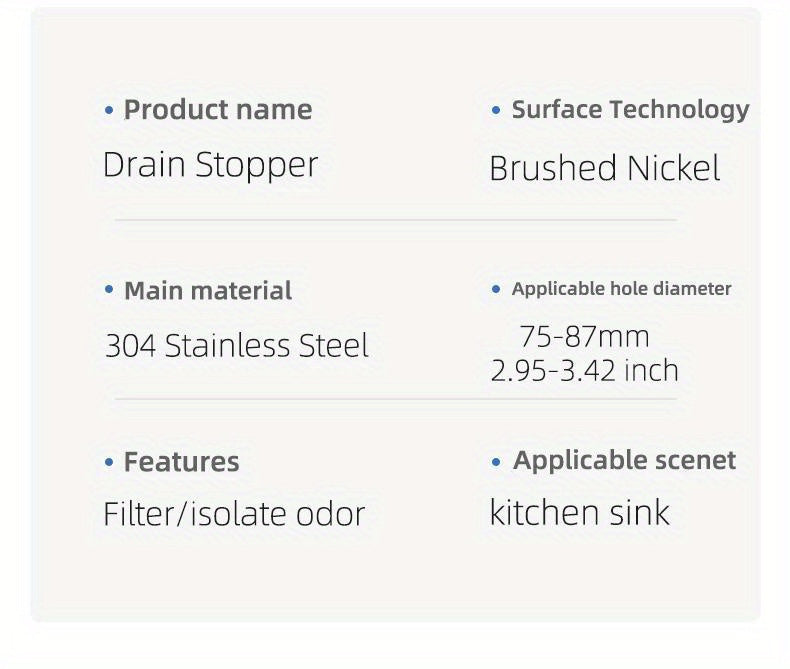This screenshot has width=790, height=669.
Task: Click the bullet beside Surface Technology
Action: pyautogui.click(x=496, y=110)
